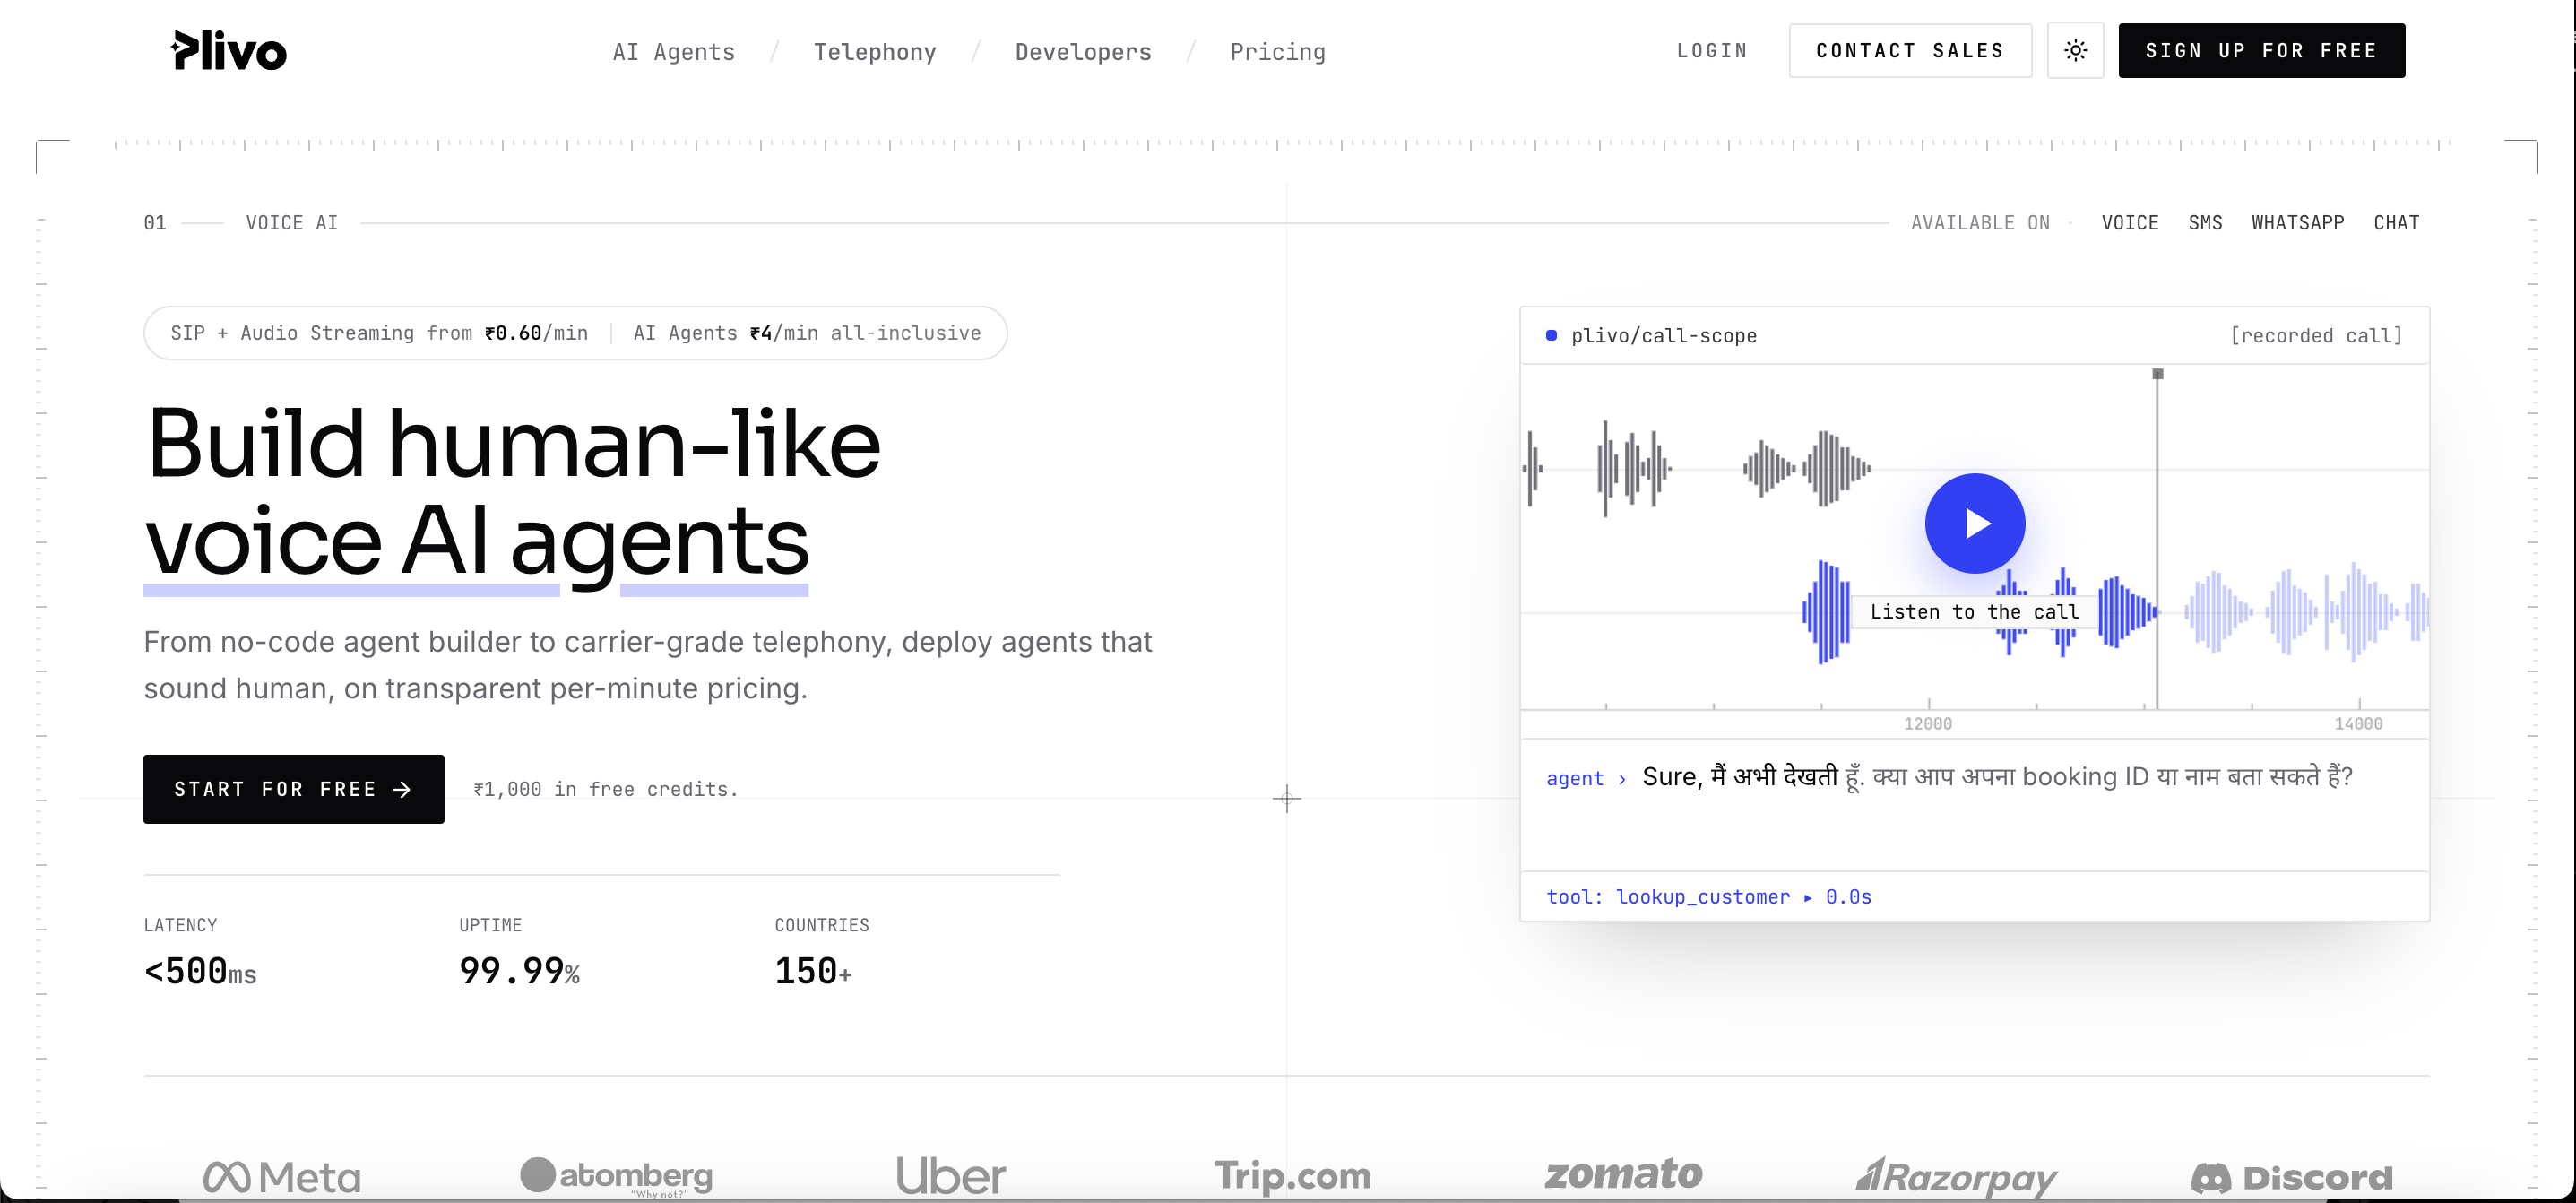Click the 12000 tick on the timeline
Screen dimensions: 2576x1203
[x=1927, y=722]
